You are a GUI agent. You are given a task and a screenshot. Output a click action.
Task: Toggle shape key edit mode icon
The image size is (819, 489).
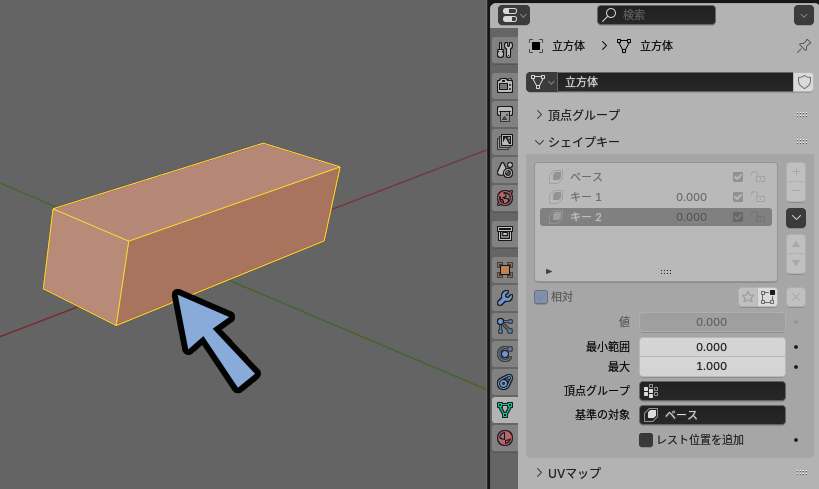point(768,297)
